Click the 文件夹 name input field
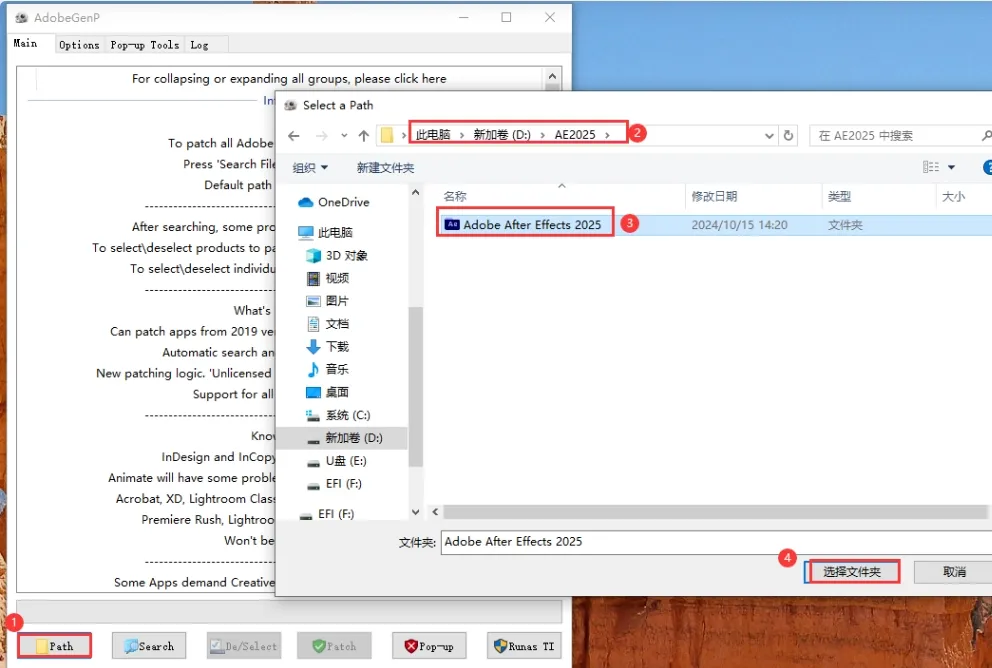Image resolution: width=992 pixels, height=668 pixels. pos(716,541)
